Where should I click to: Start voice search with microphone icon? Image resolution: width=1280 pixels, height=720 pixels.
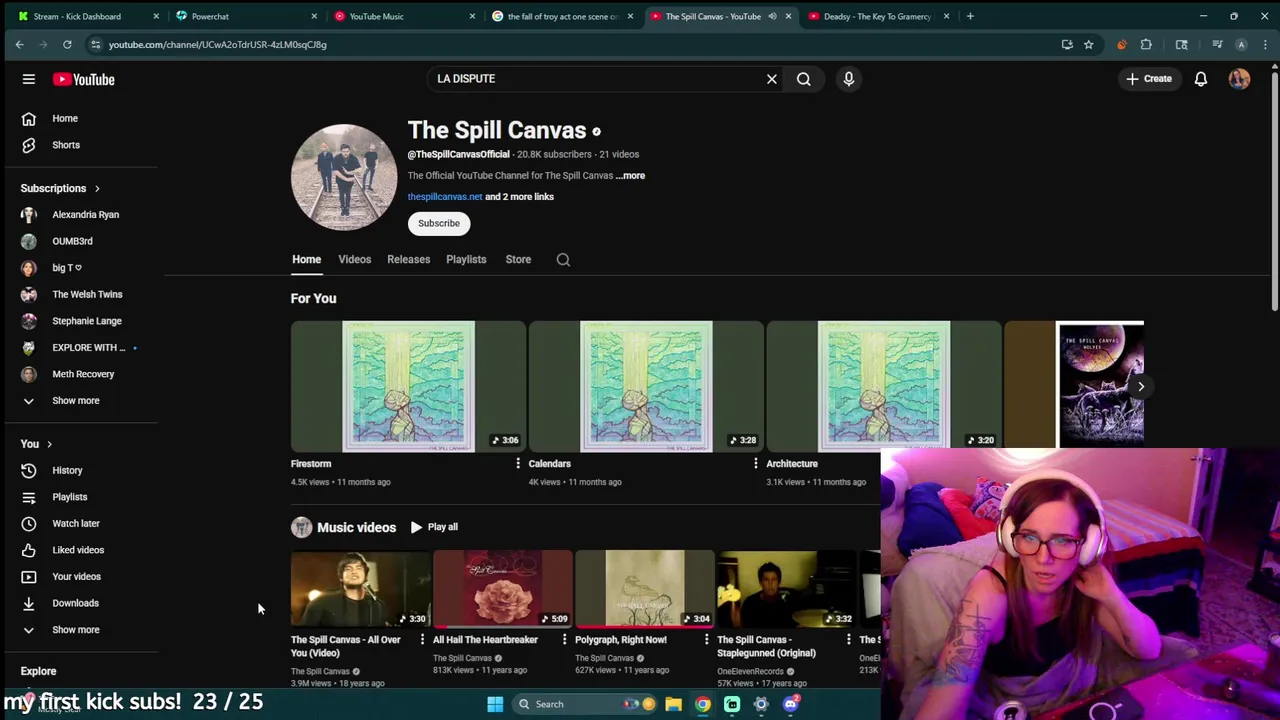[x=849, y=79]
